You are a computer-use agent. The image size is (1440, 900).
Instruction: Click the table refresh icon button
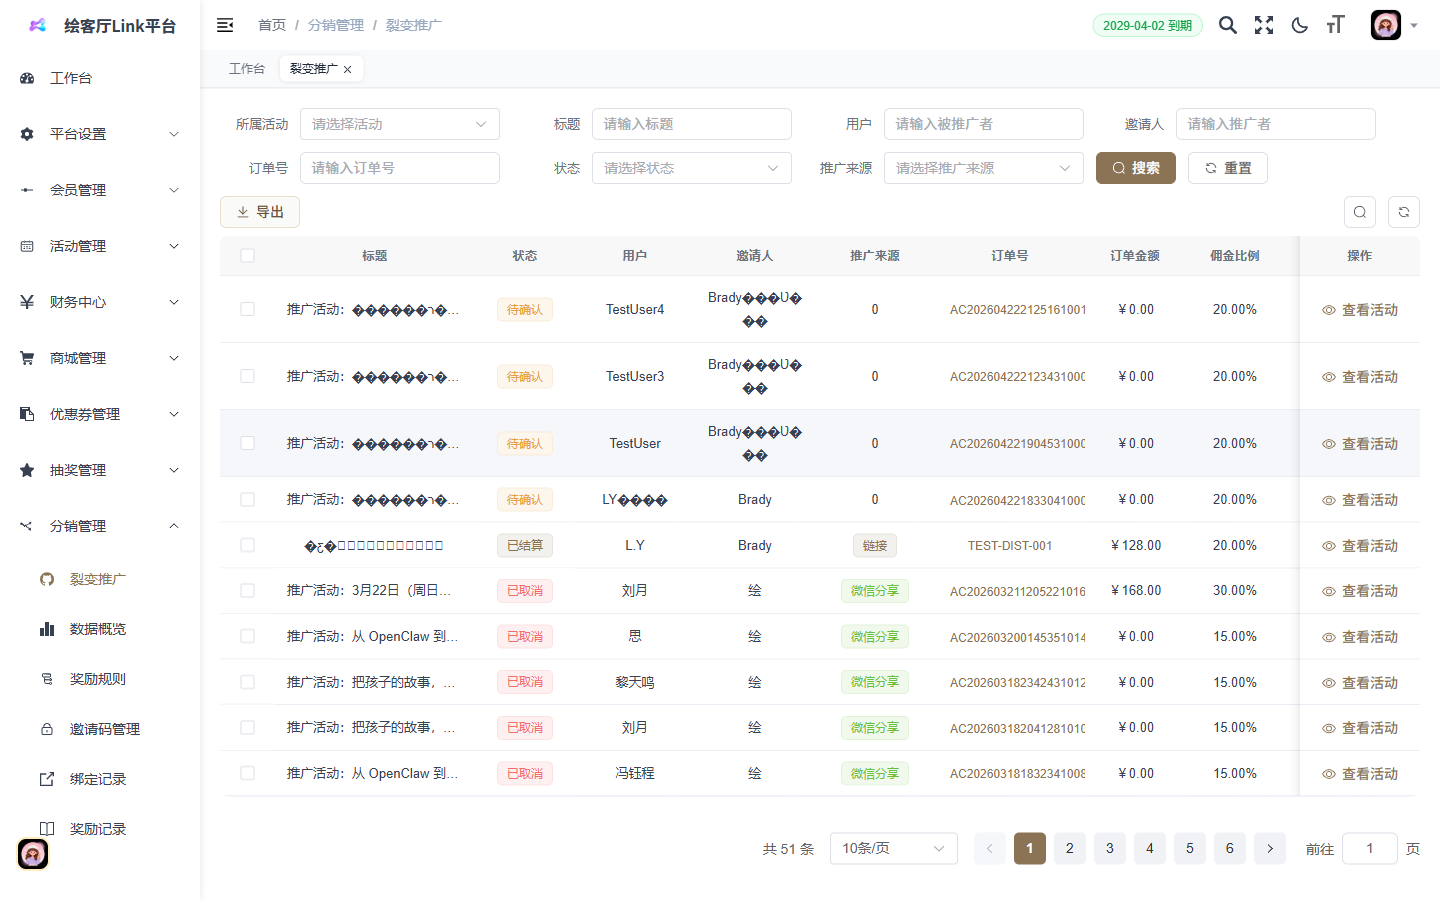click(x=1404, y=212)
